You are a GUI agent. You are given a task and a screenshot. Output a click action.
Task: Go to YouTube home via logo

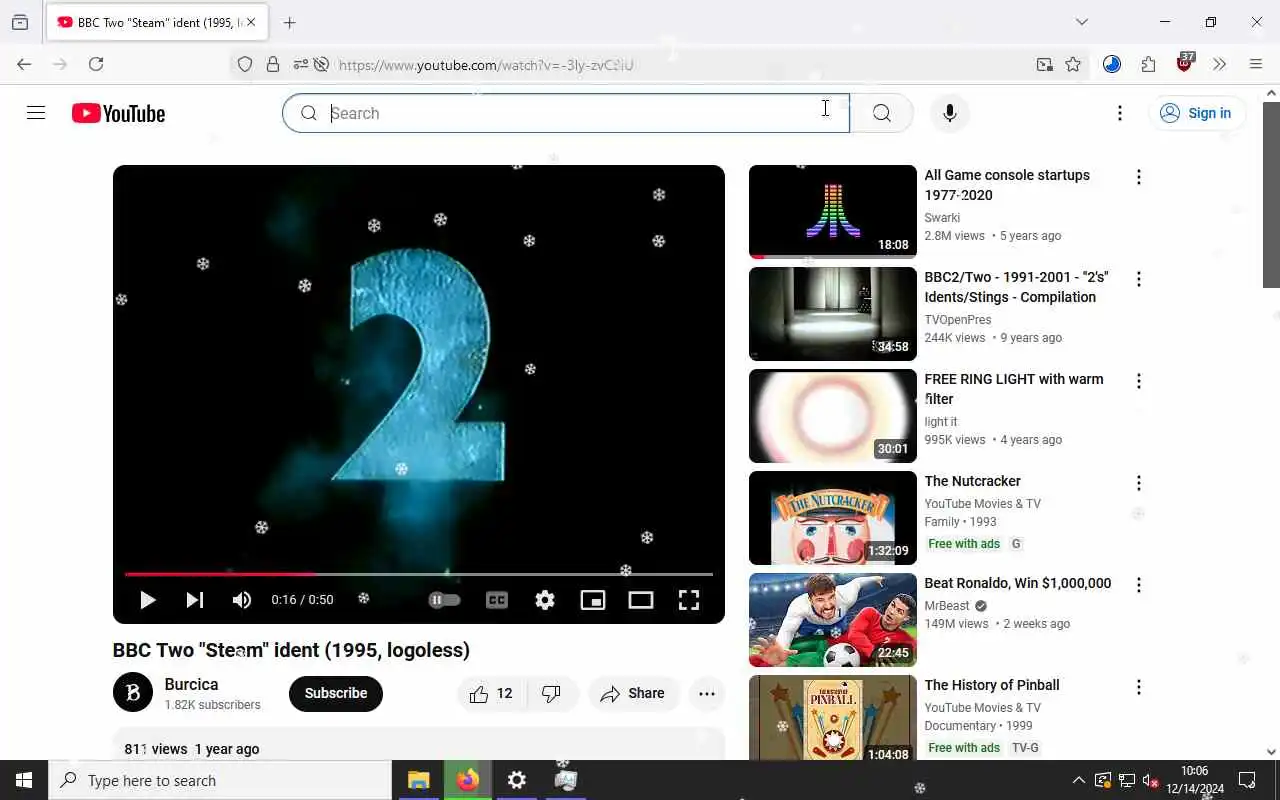(x=118, y=113)
